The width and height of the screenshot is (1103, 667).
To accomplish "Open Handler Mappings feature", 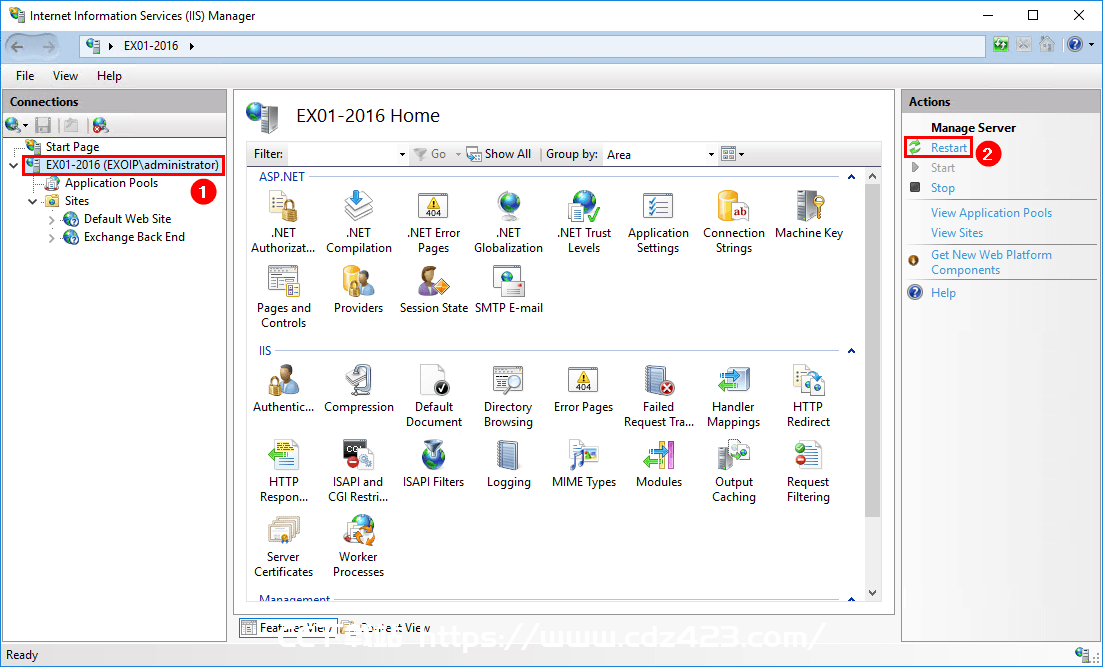I will [x=734, y=396].
